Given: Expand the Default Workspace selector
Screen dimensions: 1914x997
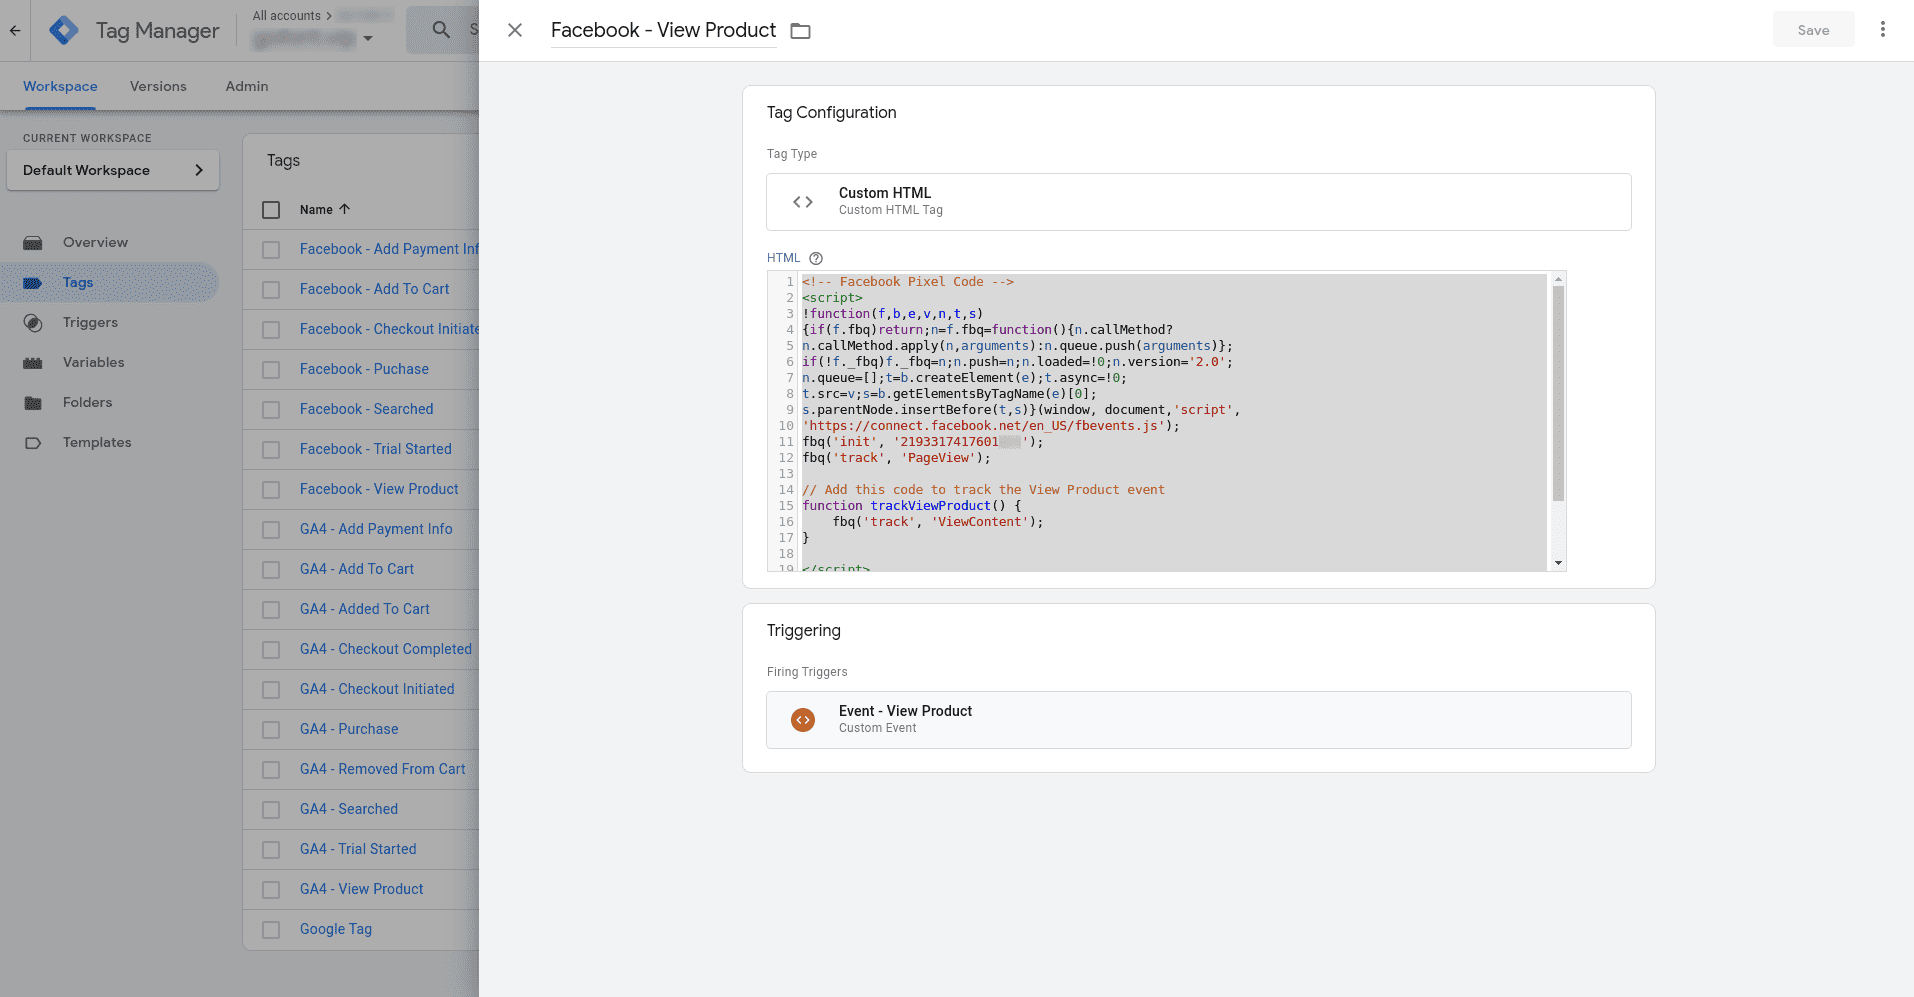Looking at the screenshot, I should click(x=113, y=170).
